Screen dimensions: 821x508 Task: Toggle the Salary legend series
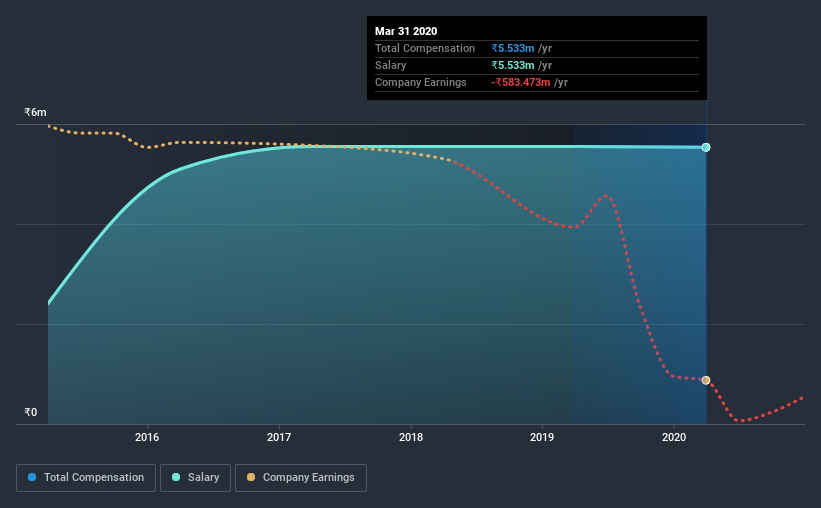pos(195,478)
